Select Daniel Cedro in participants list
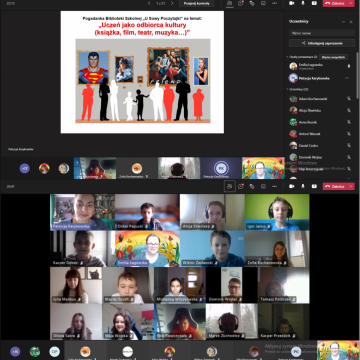 319,146
